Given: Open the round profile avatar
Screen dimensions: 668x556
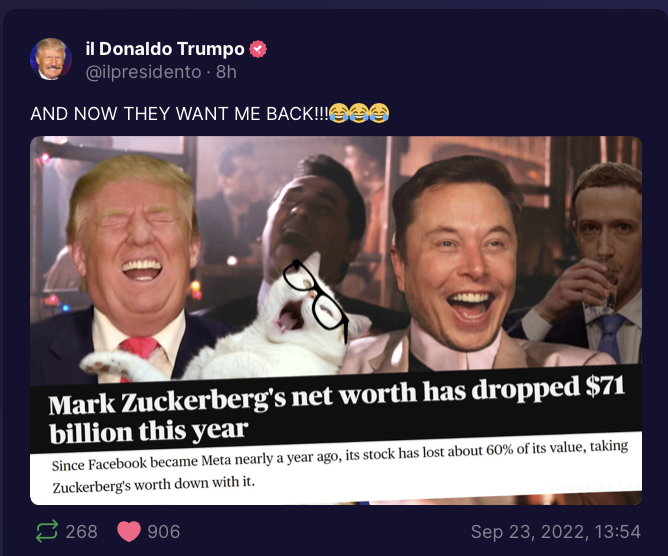Looking at the screenshot, I should coord(51,59).
